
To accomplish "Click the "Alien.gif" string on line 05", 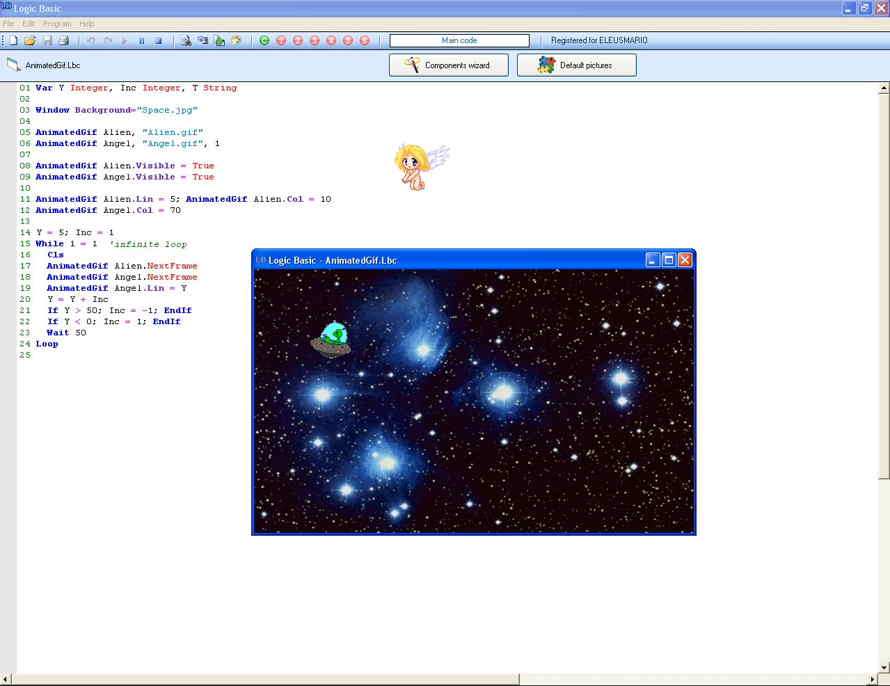I will point(173,132).
